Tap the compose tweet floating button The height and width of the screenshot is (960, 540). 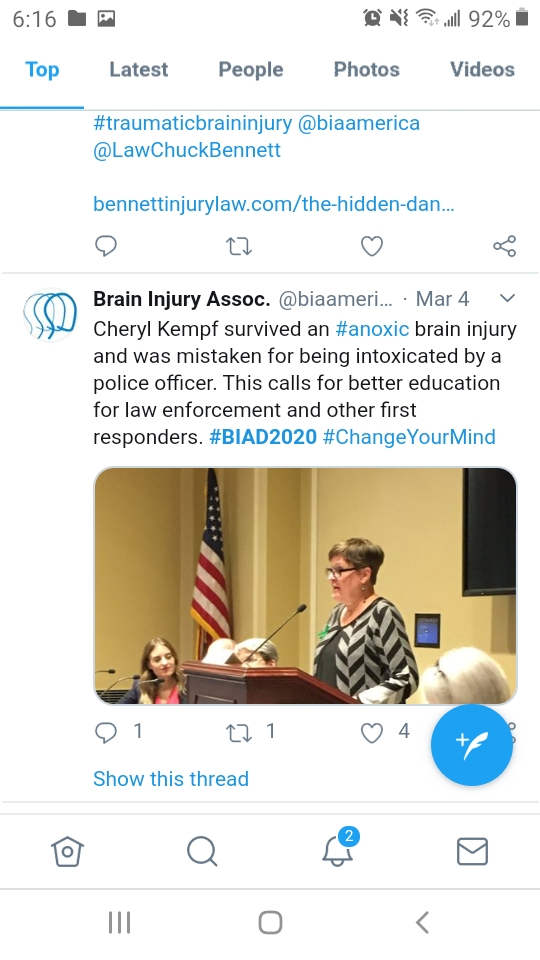[x=471, y=744]
